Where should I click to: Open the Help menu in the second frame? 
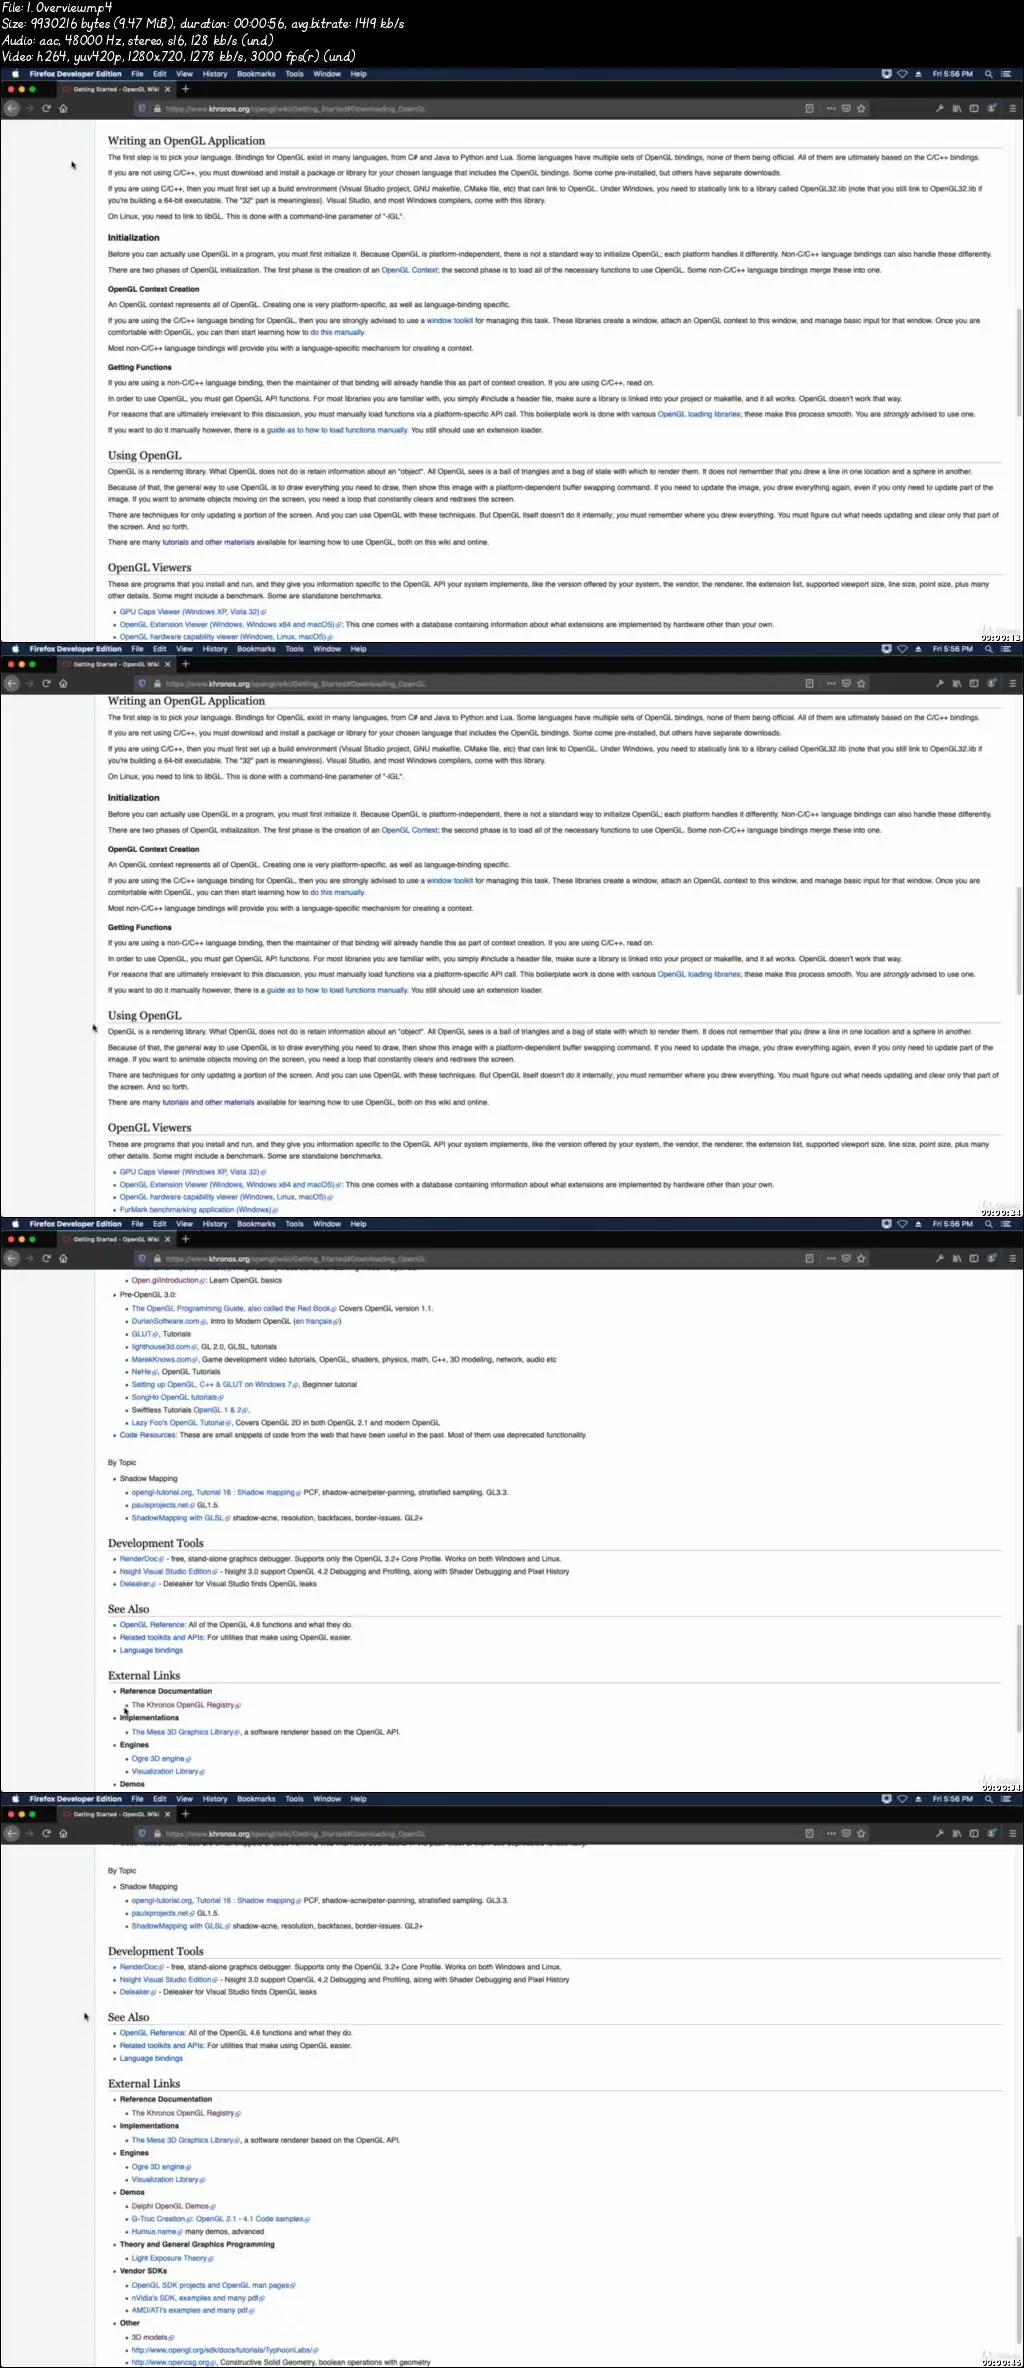(x=358, y=649)
